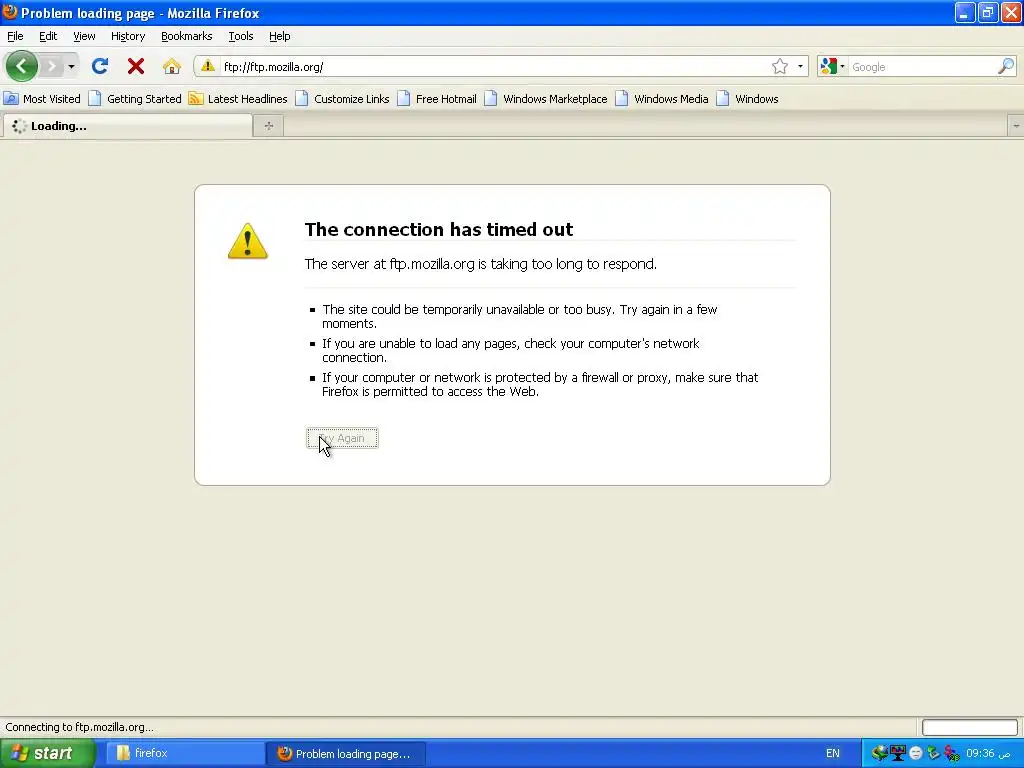Click the Forward navigation arrow

tap(52, 66)
